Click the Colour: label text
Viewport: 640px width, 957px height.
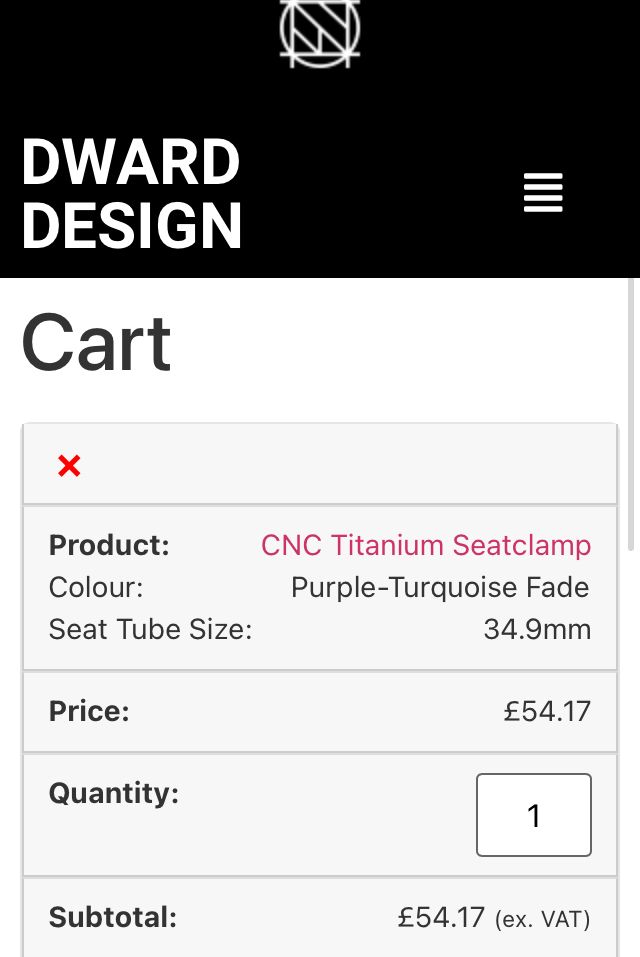coord(96,587)
